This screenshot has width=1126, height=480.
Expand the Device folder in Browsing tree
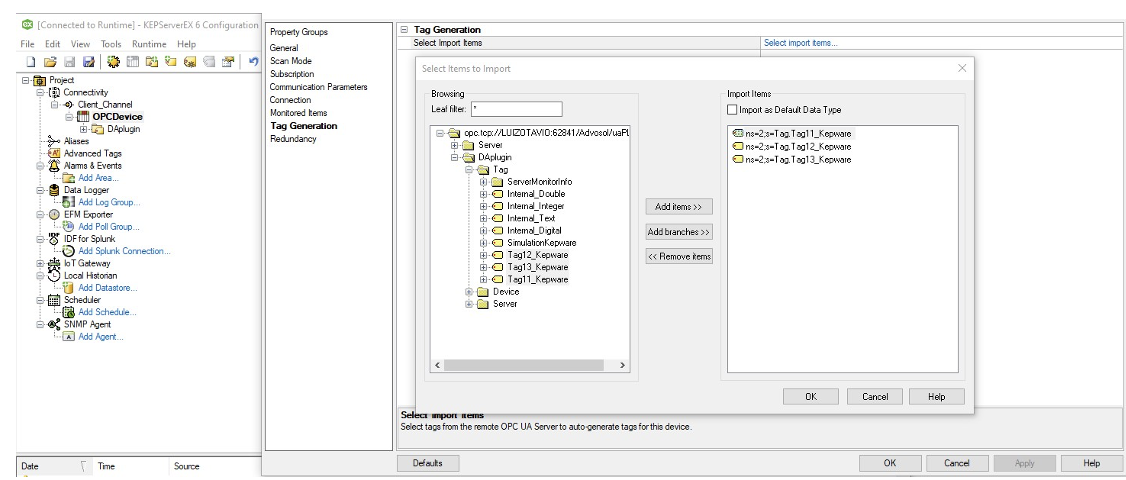pos(469,292)
